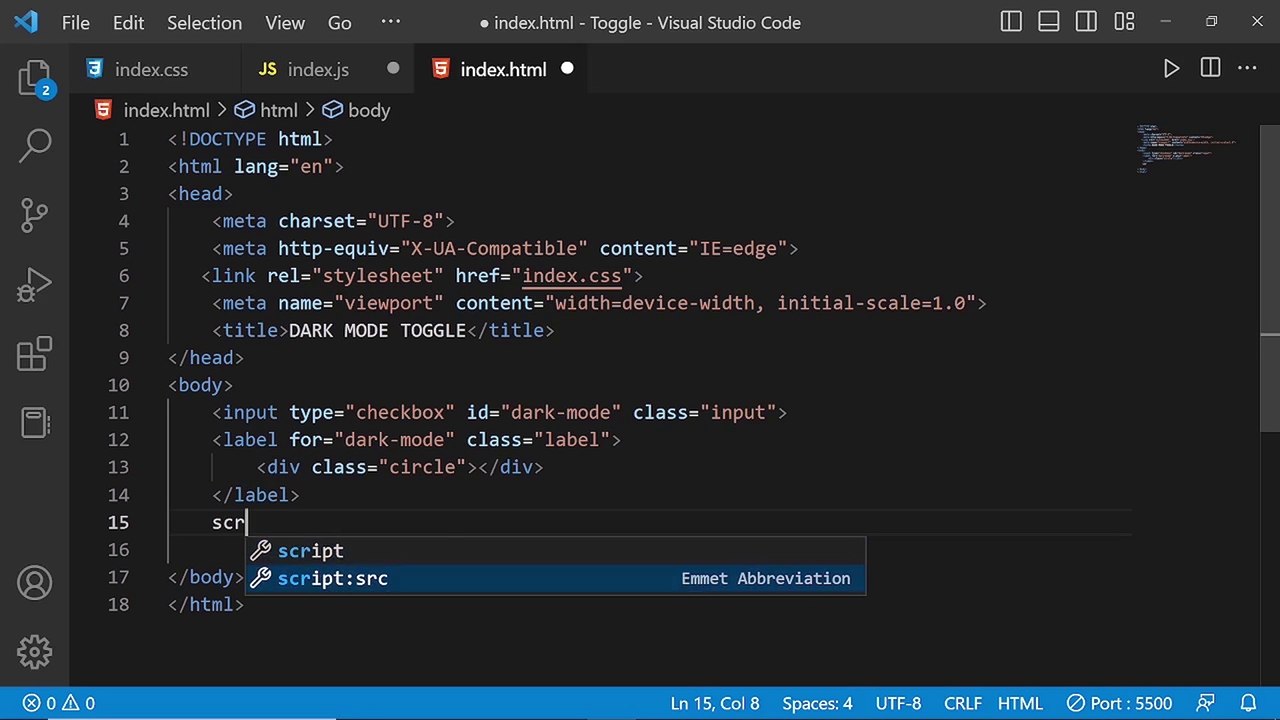Toggle the primary side bar layout
This screenshot has width=1280, height=720.
point(1011,22)
